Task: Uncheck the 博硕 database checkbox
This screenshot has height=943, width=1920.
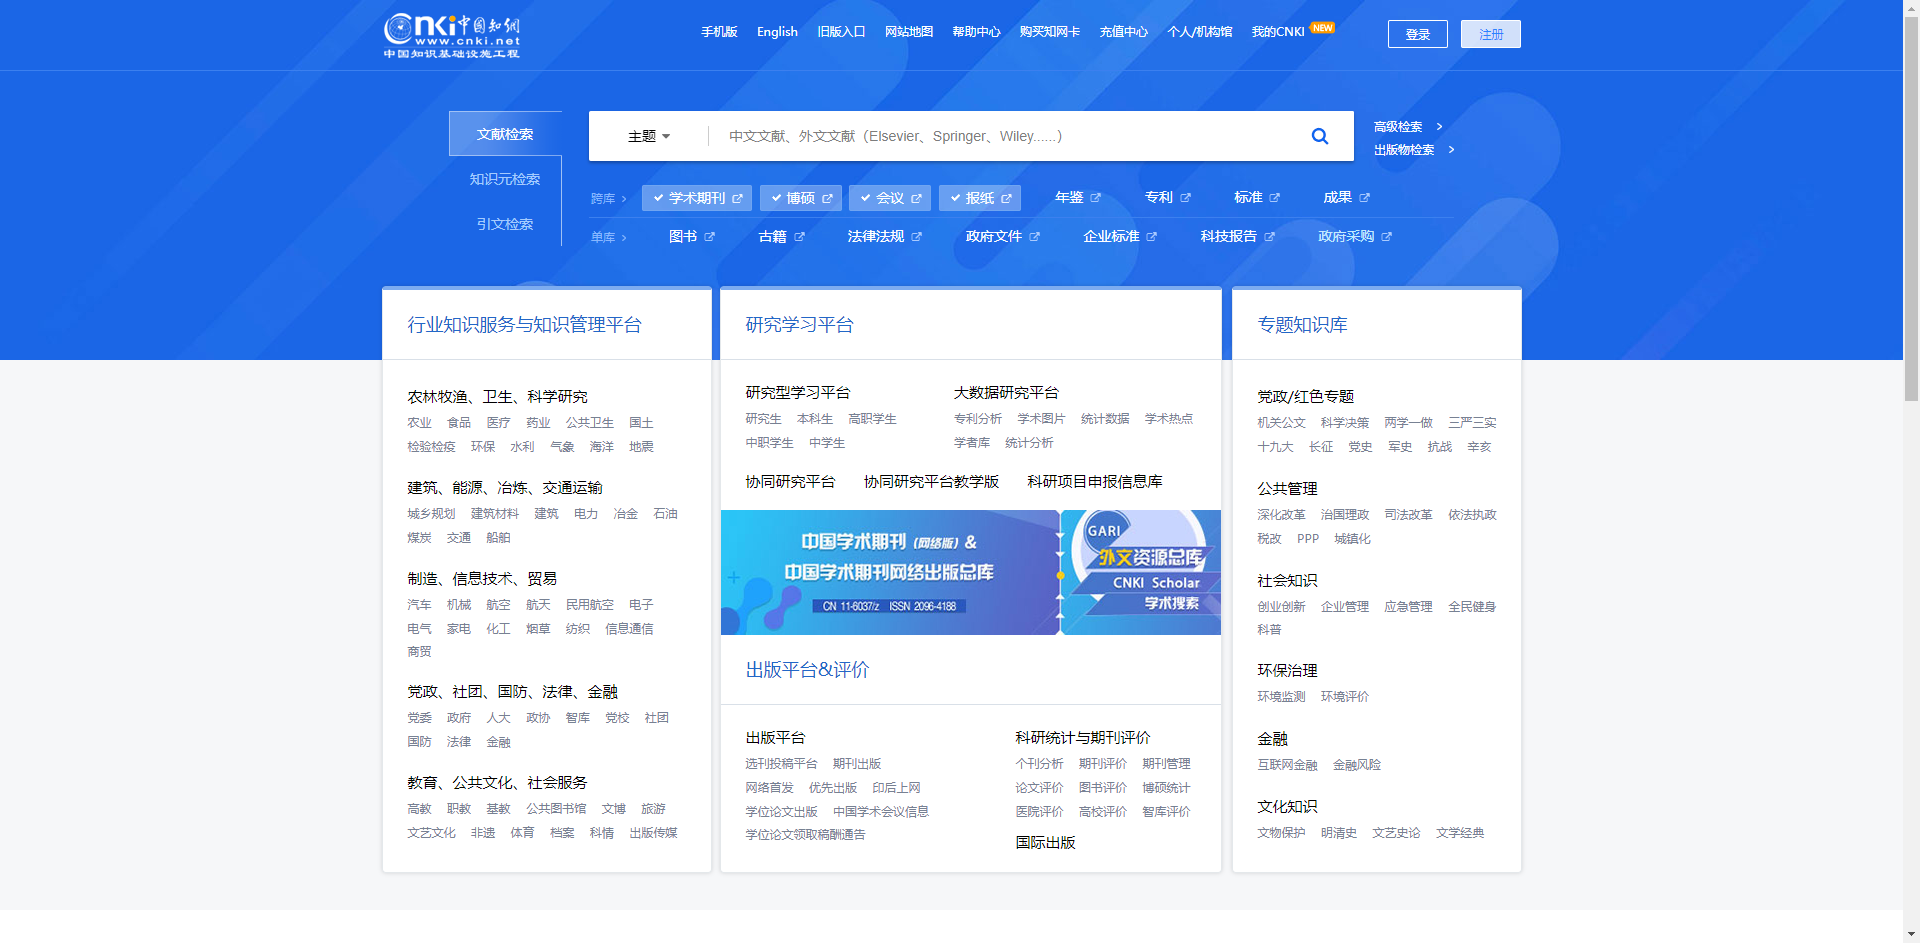Action: point(776,198)
